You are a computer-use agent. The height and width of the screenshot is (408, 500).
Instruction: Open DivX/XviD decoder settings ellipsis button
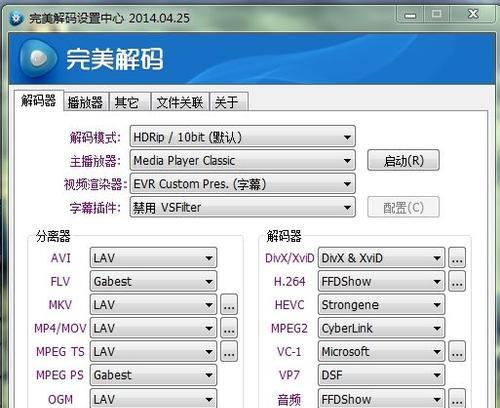coord(457,258)
